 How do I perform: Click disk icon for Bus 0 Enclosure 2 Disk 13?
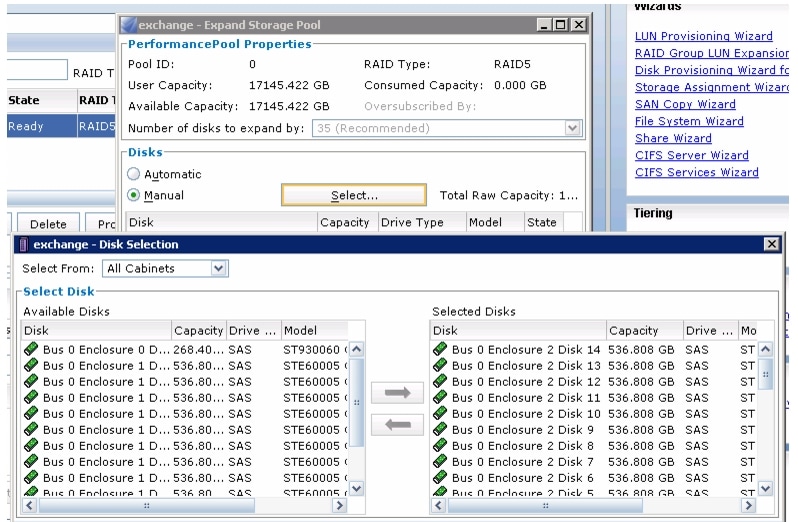coord(440,365)
